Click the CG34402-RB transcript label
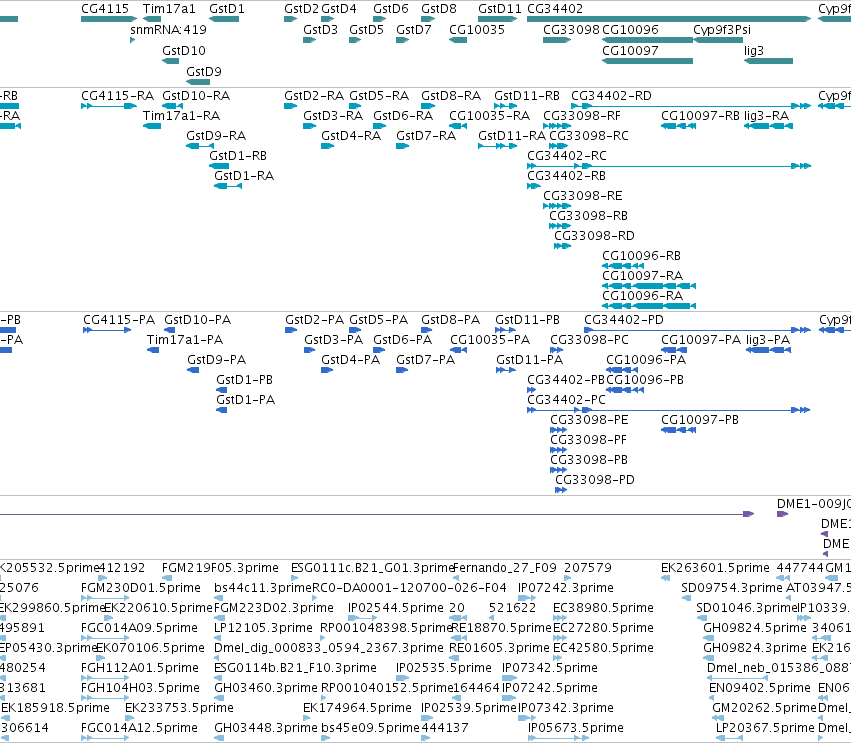 tap(566, 175)
